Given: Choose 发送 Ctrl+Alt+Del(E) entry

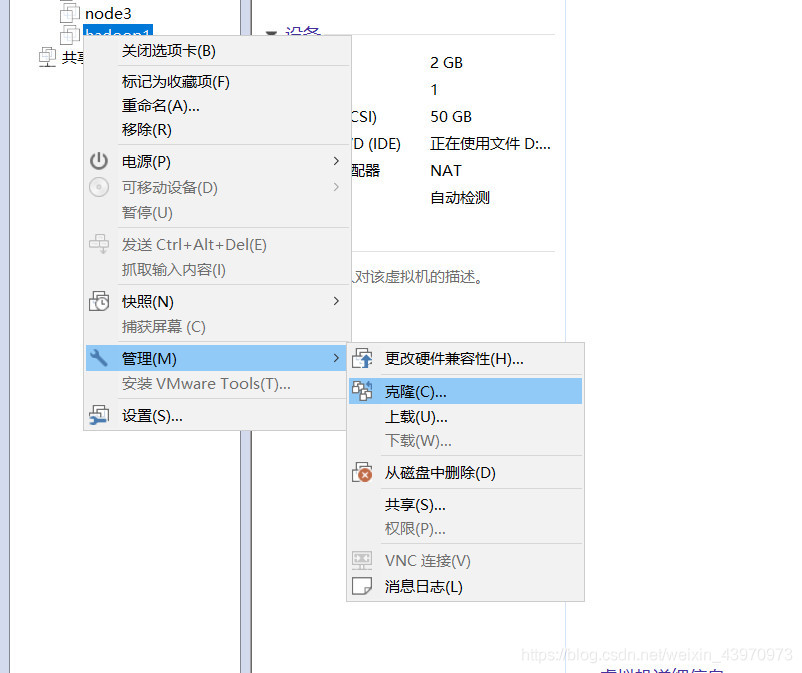Looking at the screenshot, I should (218, 244).
